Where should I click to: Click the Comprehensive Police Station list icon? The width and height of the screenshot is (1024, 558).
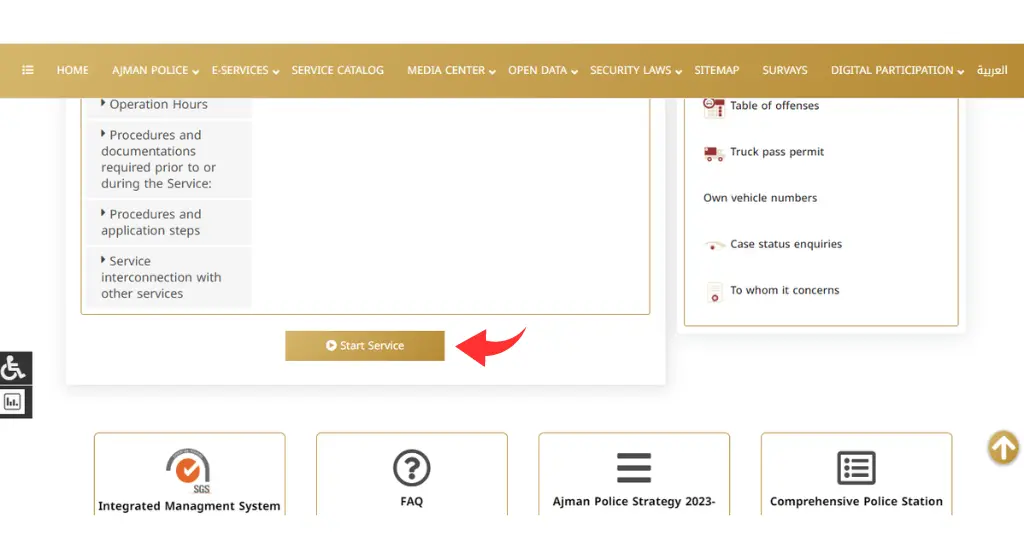[856, 468]
